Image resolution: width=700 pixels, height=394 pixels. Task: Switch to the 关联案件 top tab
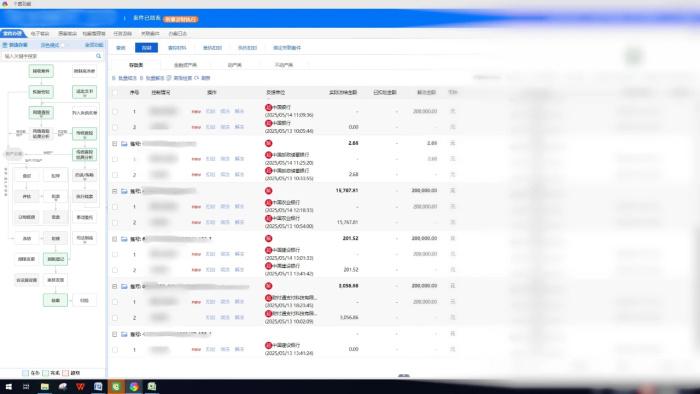point(150,33)
